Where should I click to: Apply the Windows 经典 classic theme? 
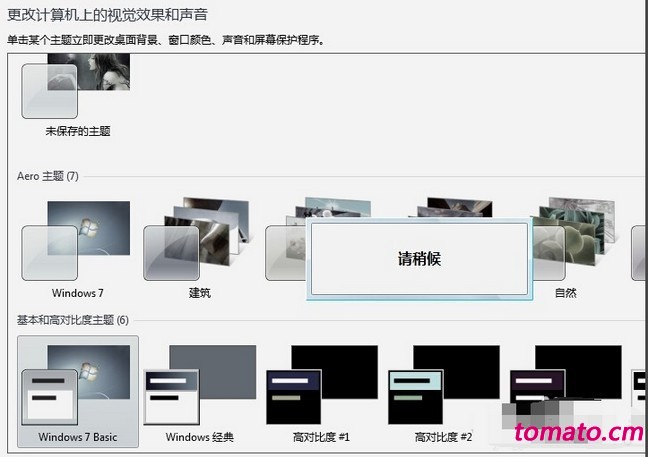(200, 385)
